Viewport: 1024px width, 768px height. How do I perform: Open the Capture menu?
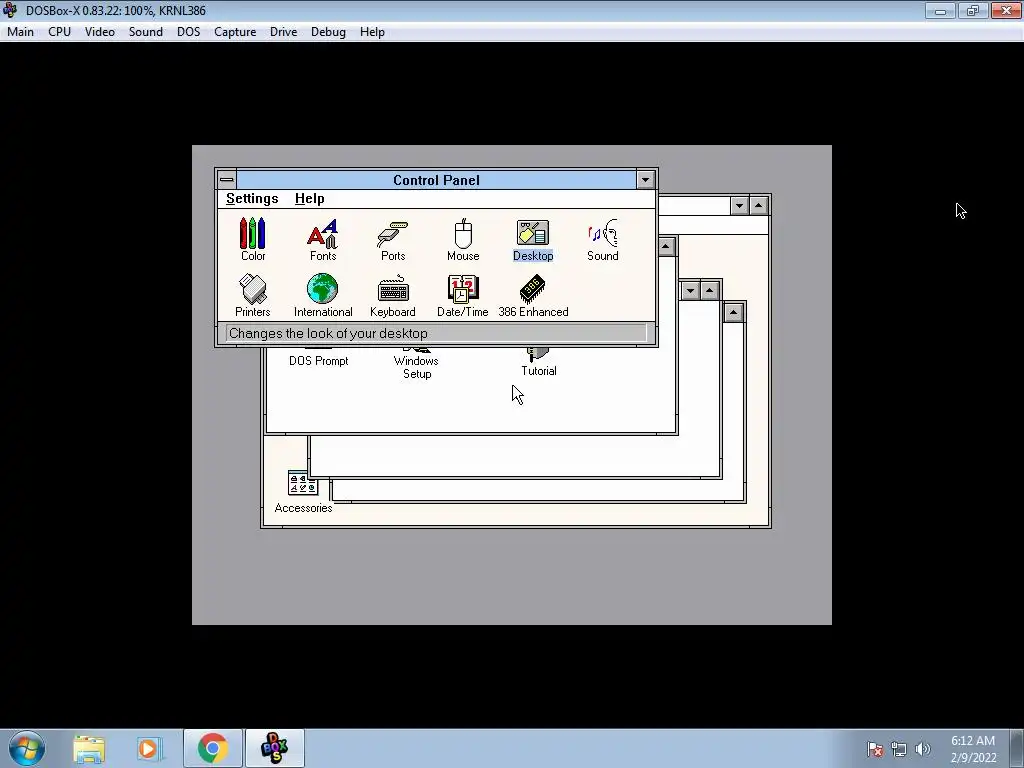click(x=235, y=32)
